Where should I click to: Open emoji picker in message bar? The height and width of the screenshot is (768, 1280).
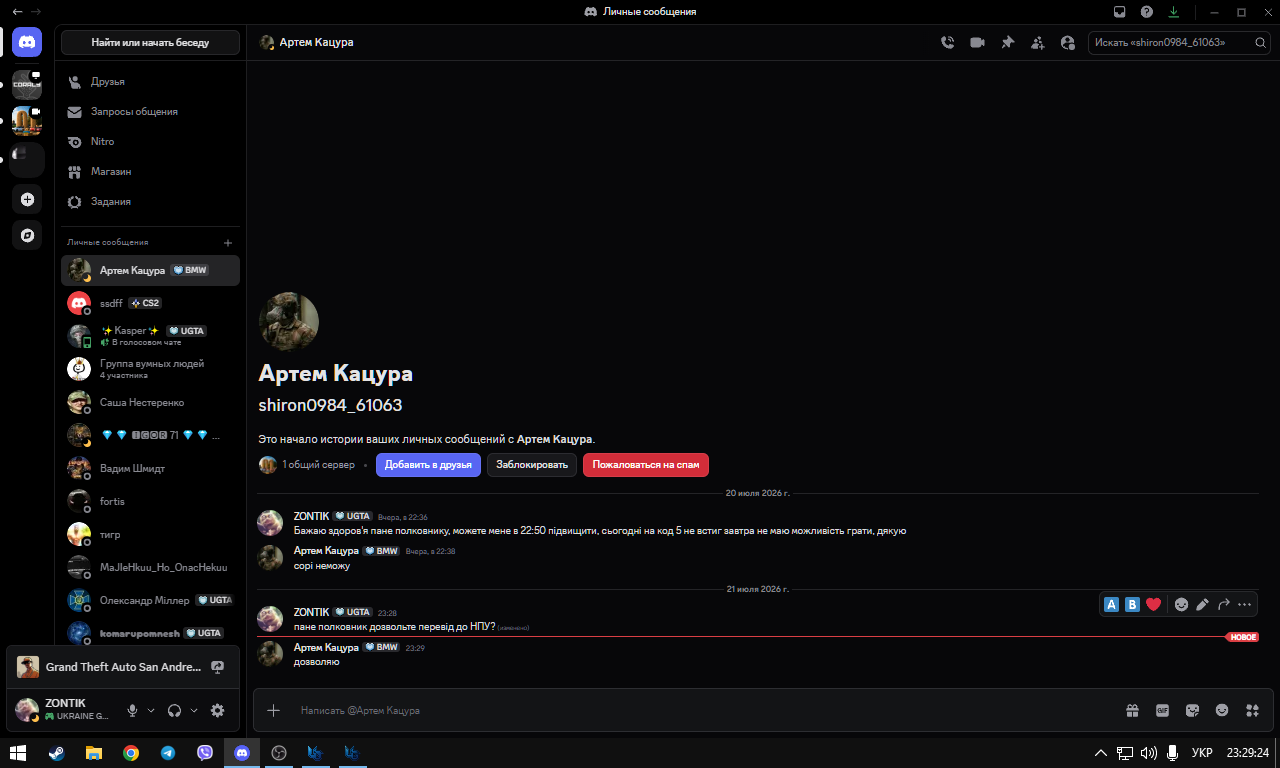pos(1222,710)
